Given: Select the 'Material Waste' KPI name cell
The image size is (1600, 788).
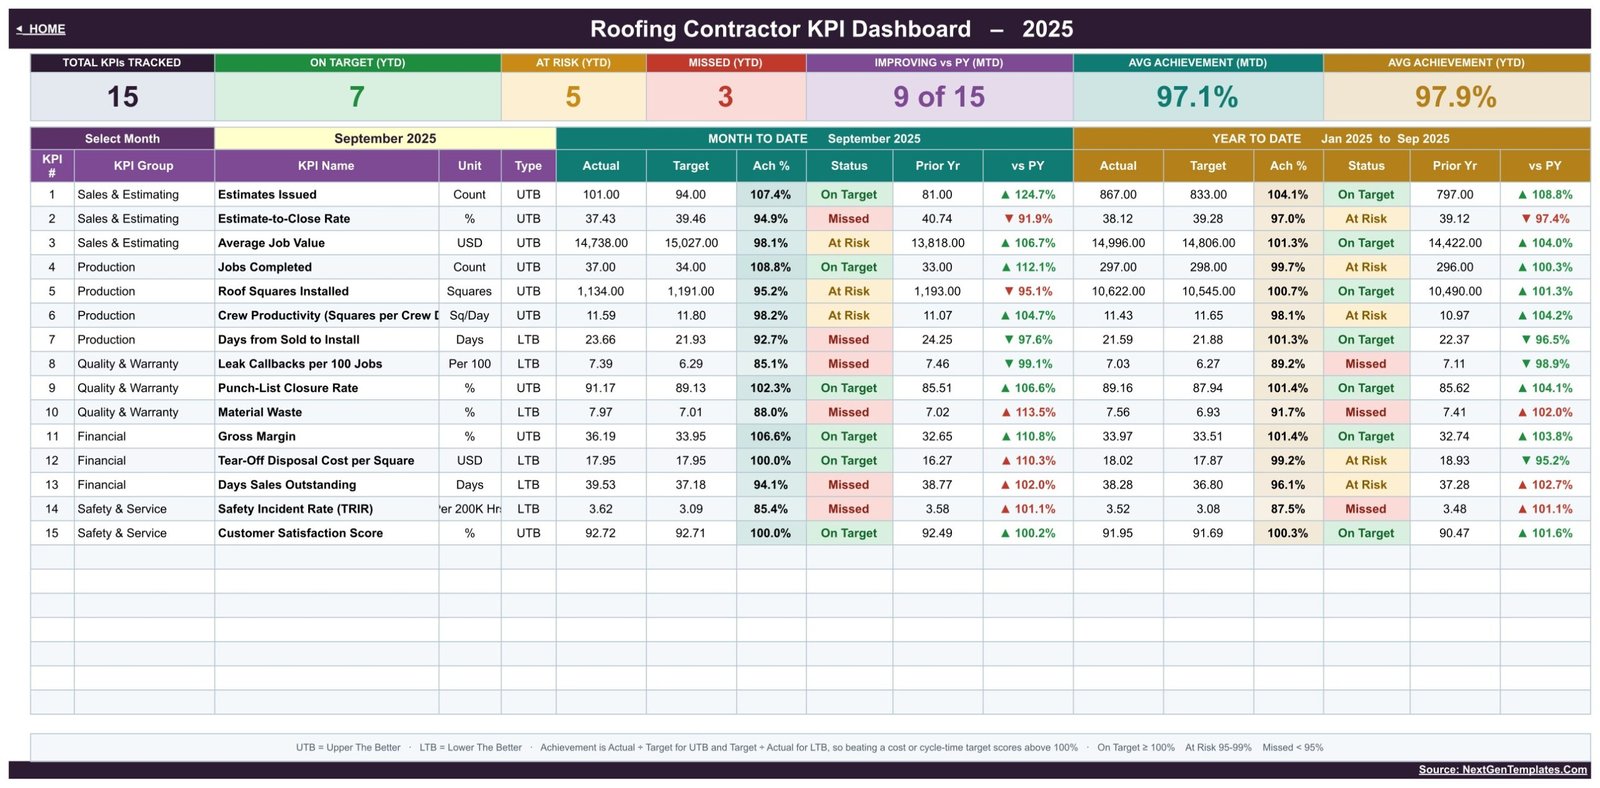Looking at the screenshot, I should pos(326,412).
